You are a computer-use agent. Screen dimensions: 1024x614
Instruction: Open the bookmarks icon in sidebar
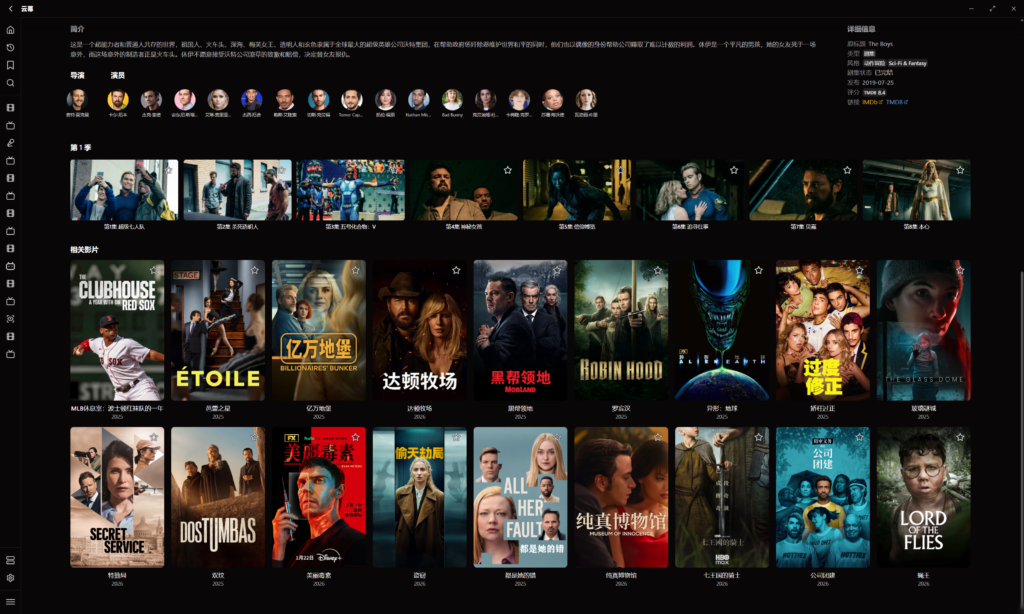click(10, 65)
